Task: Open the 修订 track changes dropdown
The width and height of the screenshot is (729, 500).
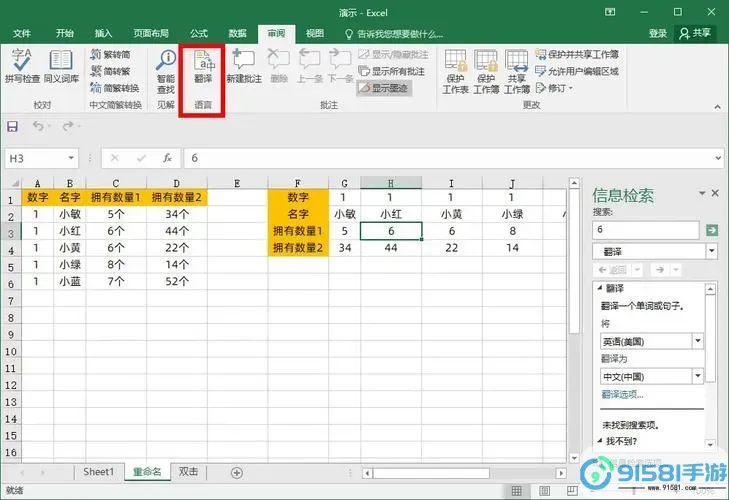Action: (x=554, y=88)
